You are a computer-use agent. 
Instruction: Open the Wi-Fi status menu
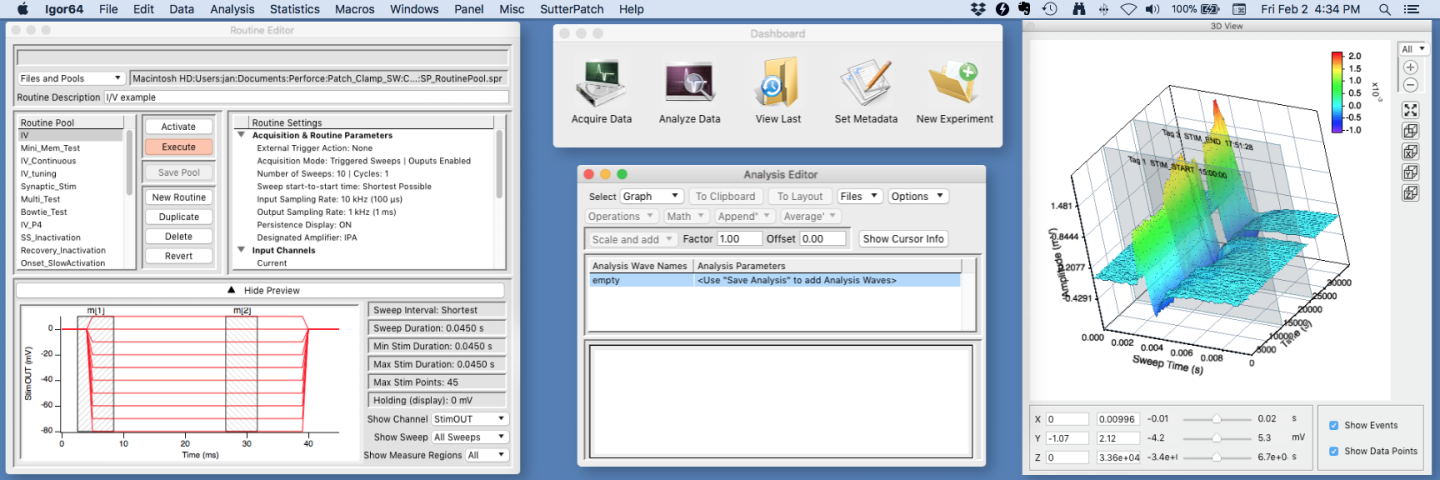[x=1129, y=9]
